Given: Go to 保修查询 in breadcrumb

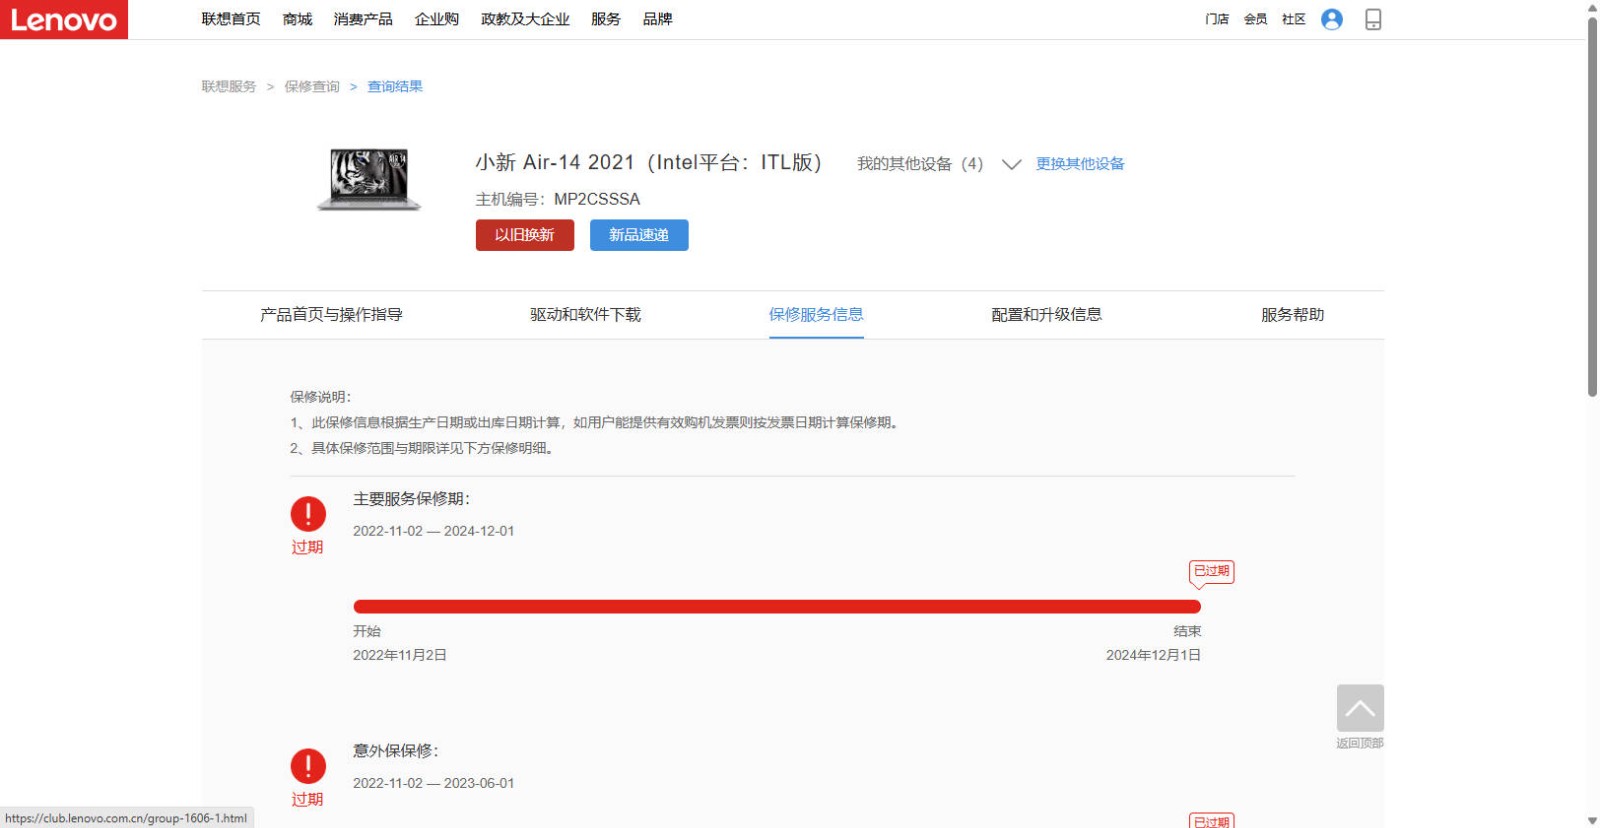Looking at the screenshot, I should pos(312,87).
